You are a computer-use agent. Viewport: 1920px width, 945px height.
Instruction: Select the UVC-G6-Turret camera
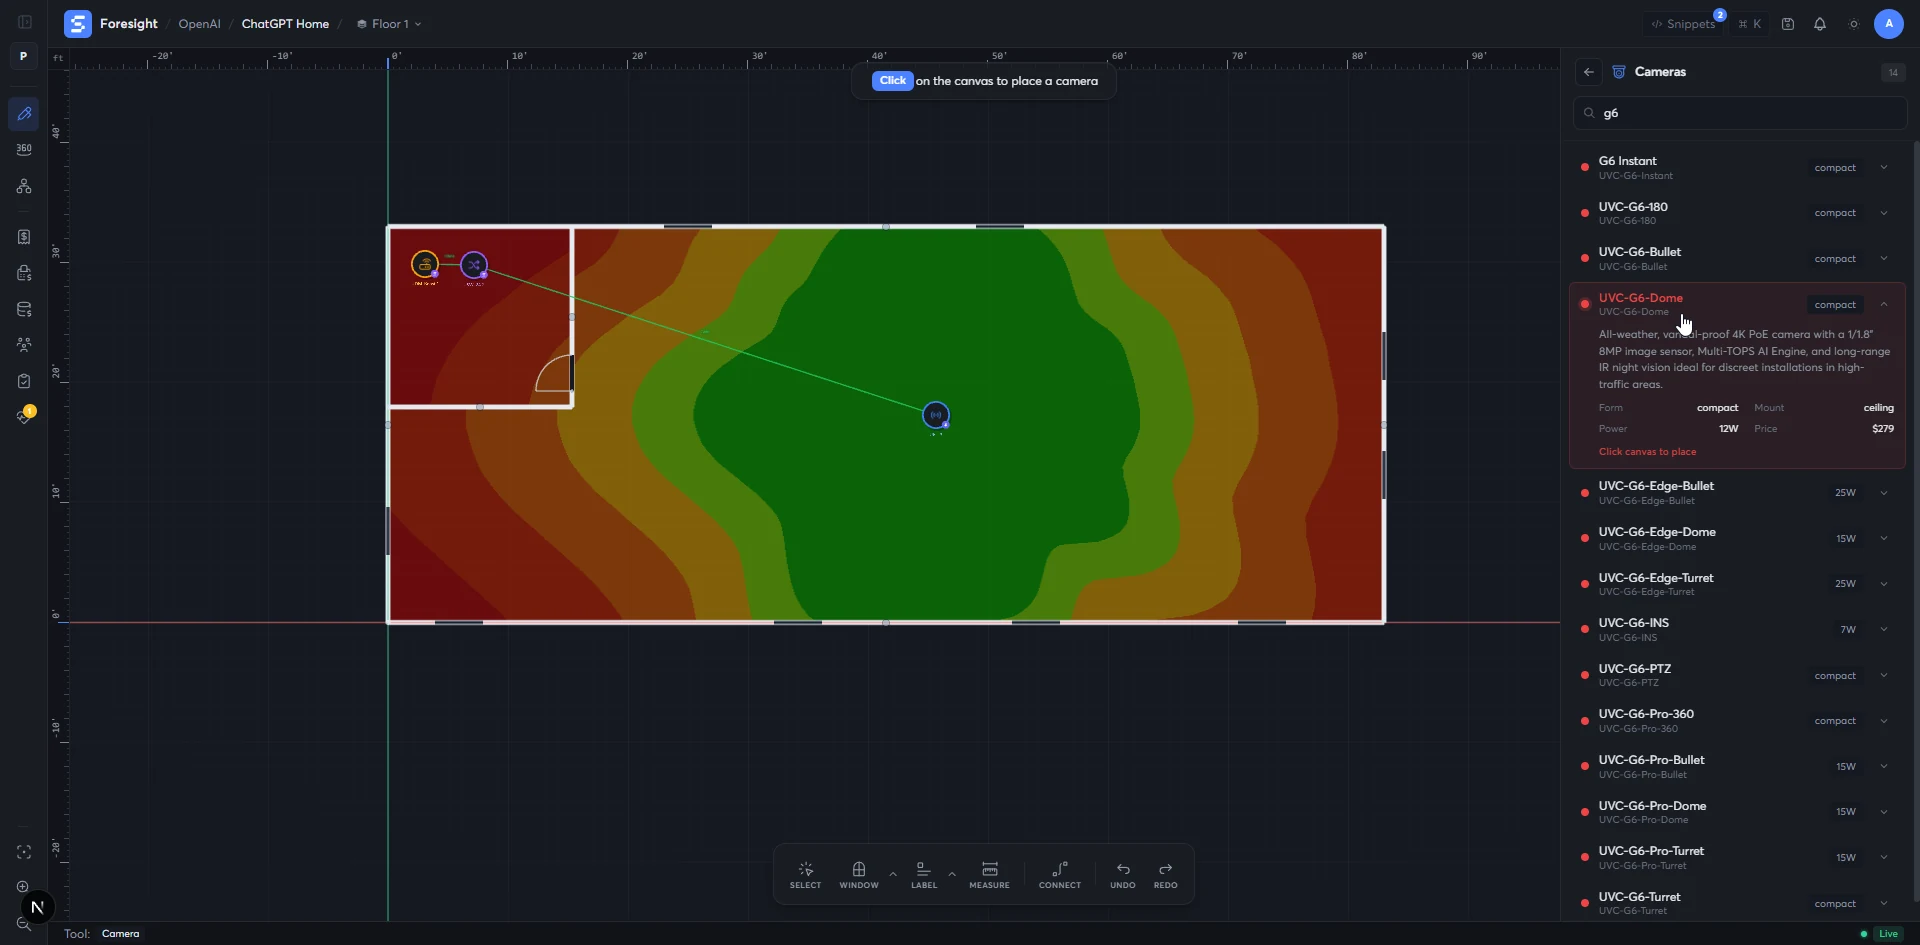[x=1738, y=903]
